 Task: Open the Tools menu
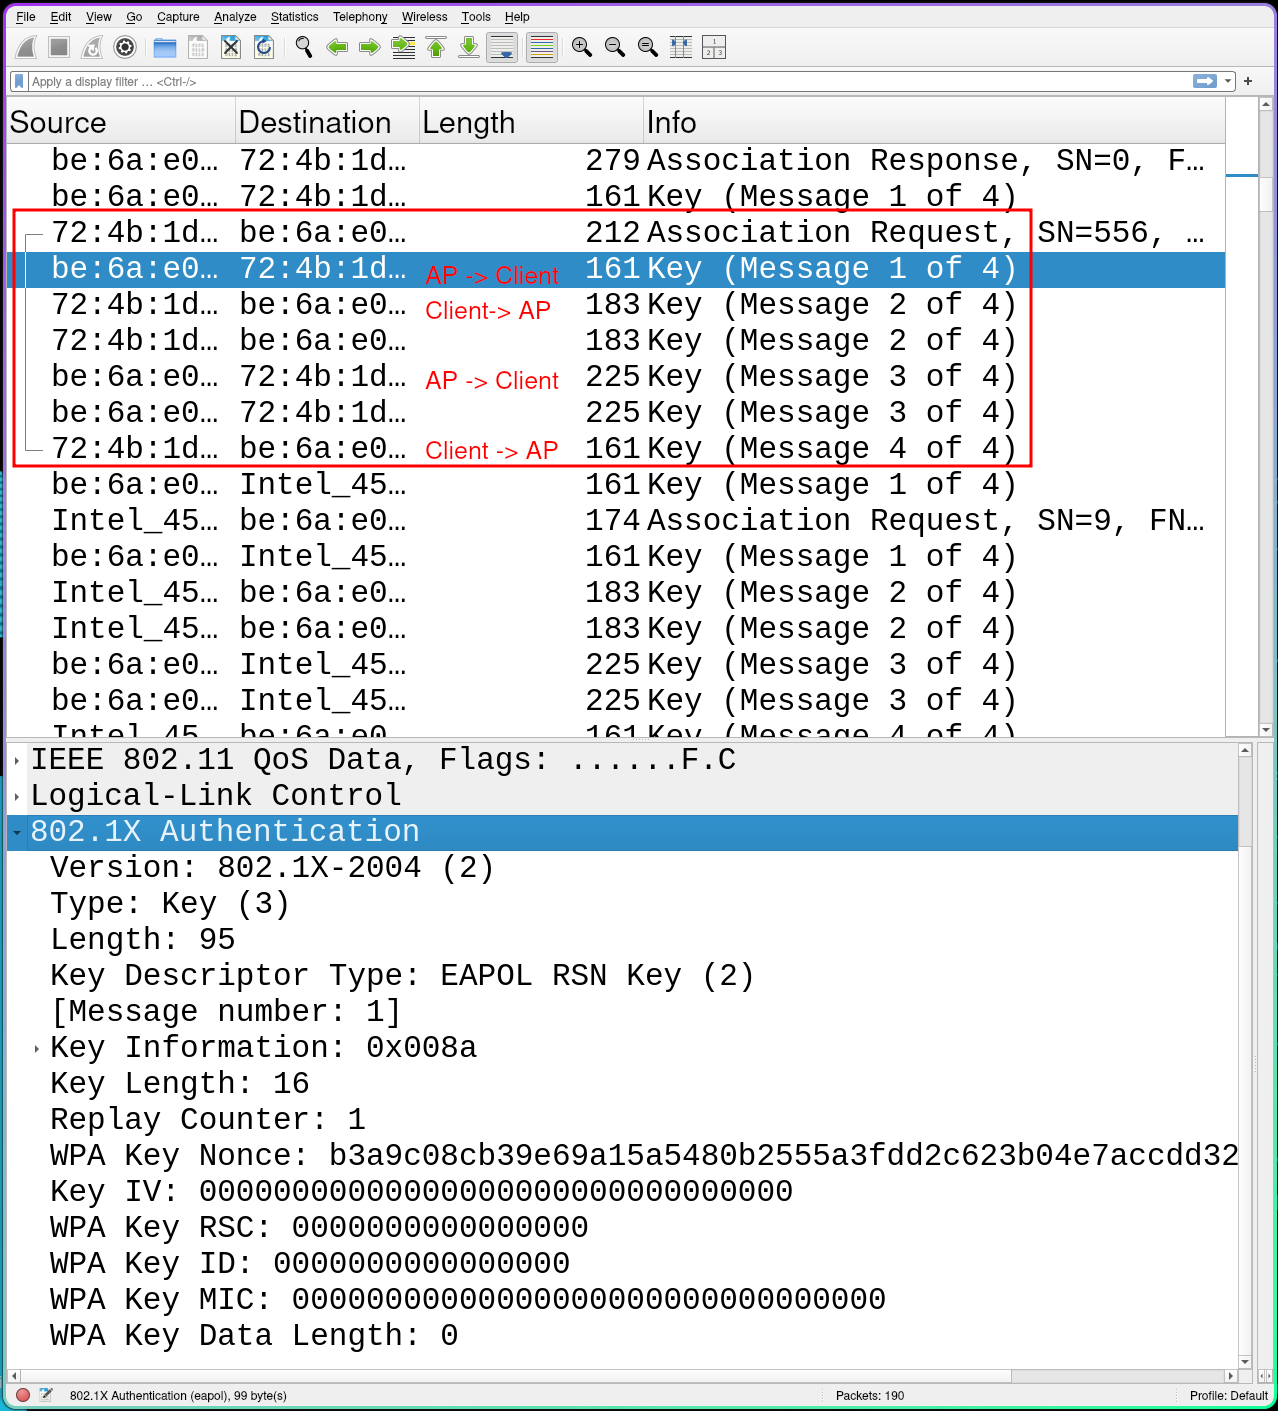click(476, 17)
